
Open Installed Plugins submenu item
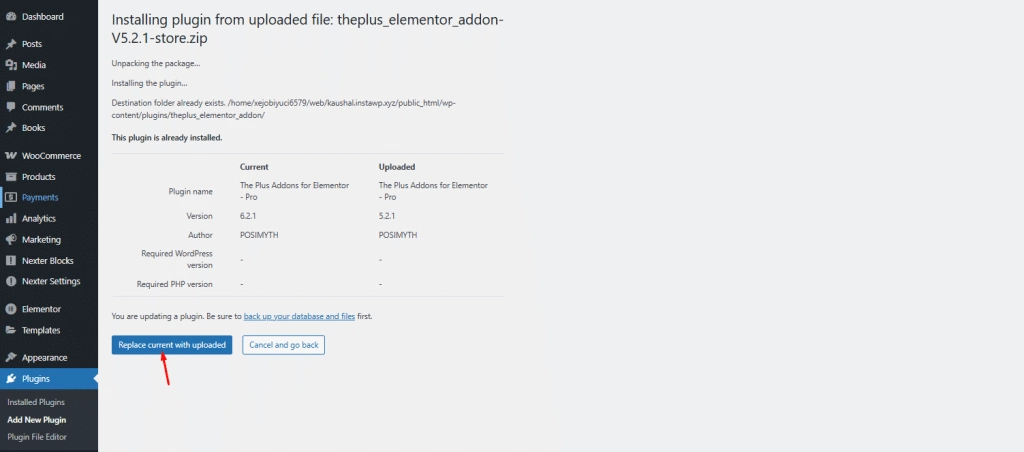click(x=36, y=402)
